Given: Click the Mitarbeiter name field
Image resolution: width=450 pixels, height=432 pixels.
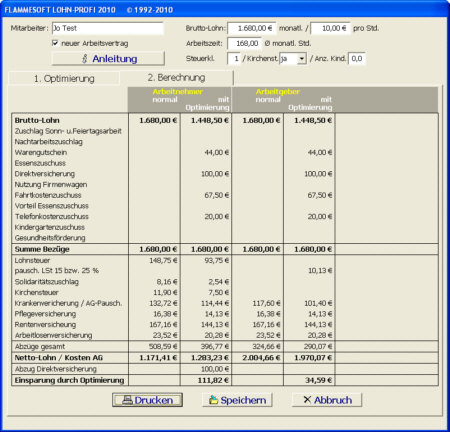Looking at the screenshot, I should [108, 28].
